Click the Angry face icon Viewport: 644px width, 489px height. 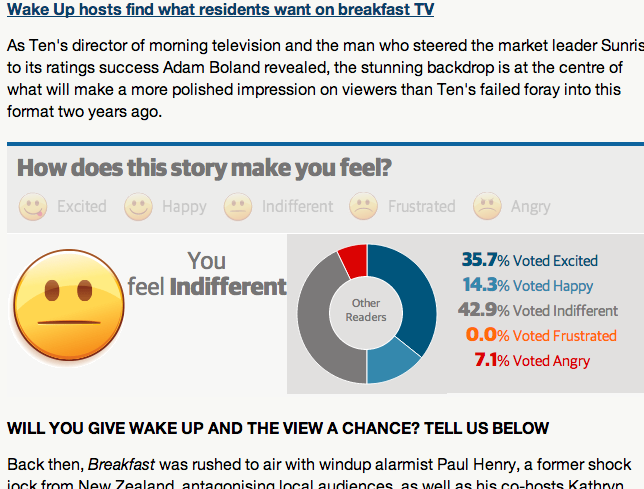click(487, 207)
